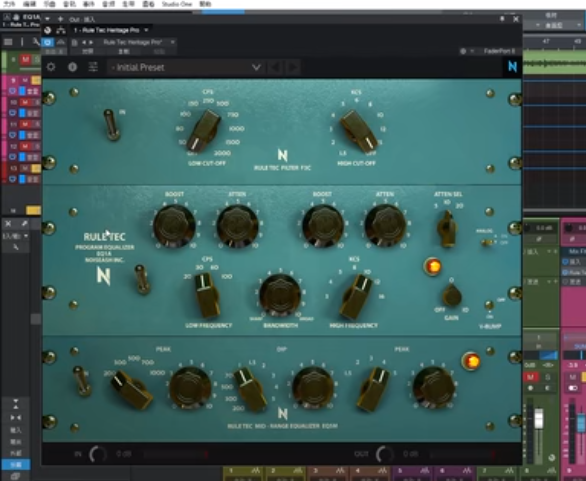
Task: Select previous Studio One preset arrow
Action: click(84, 42)
